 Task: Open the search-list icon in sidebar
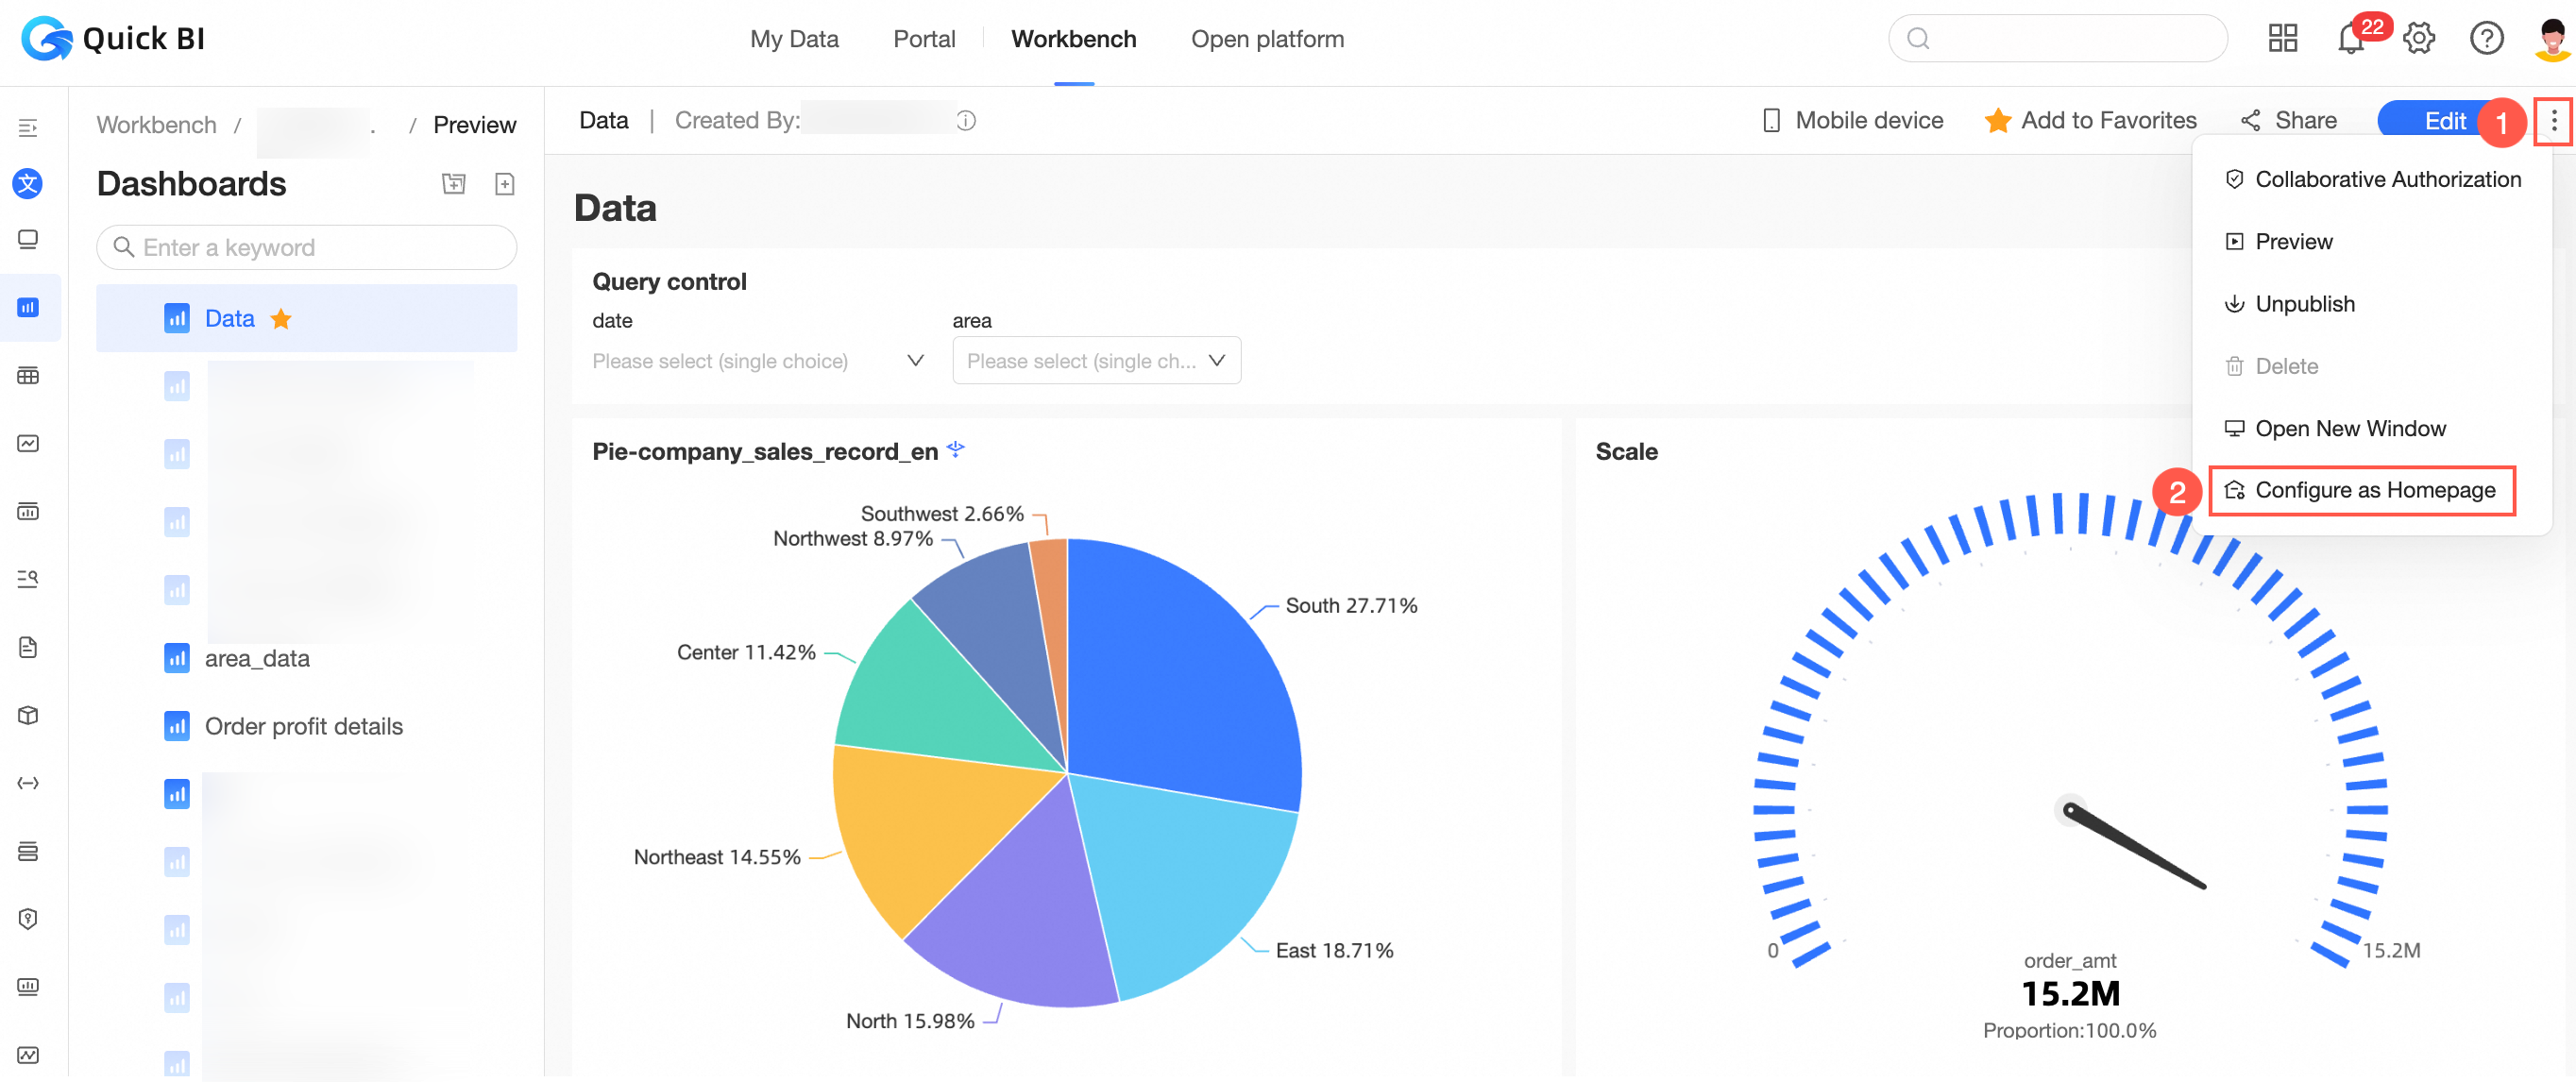tap(28, 579)
